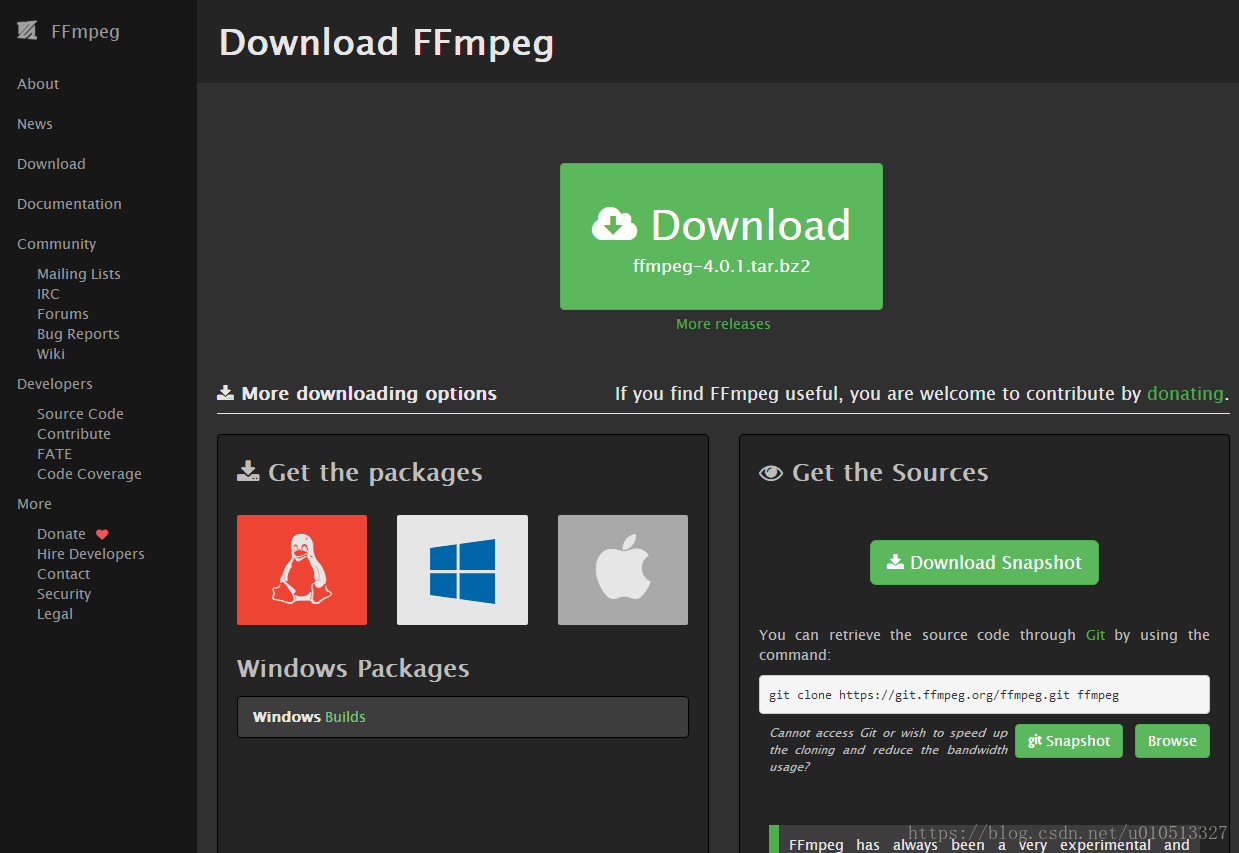Navigate to Documentation in the sidebar
1239x853 pixels.
click(x=68, y=203)
